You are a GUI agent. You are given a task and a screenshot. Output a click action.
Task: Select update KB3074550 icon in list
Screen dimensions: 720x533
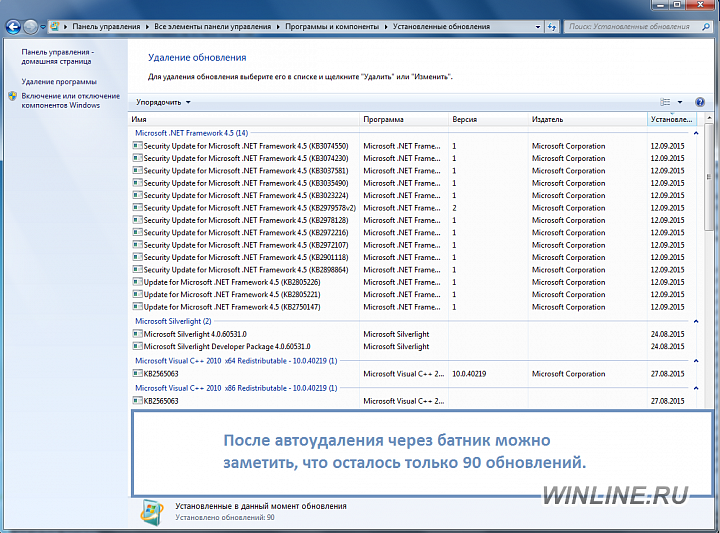137,146
